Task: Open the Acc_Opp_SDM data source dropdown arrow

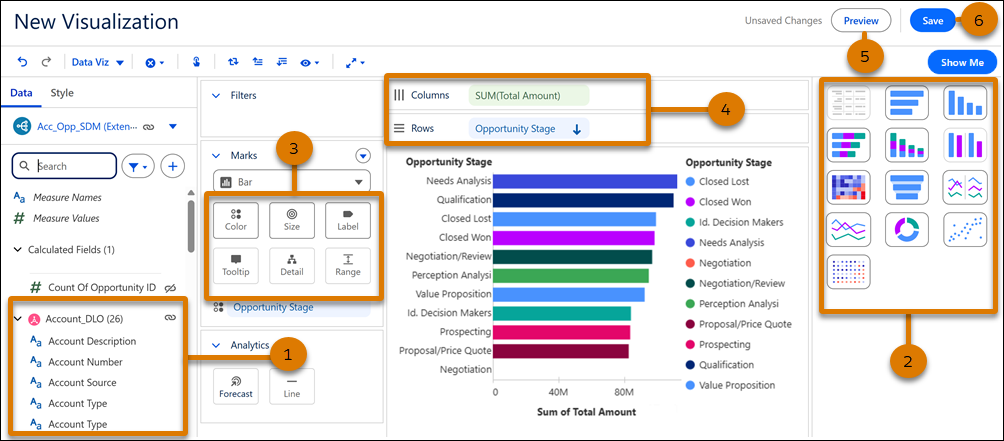Action: (172, 127)
